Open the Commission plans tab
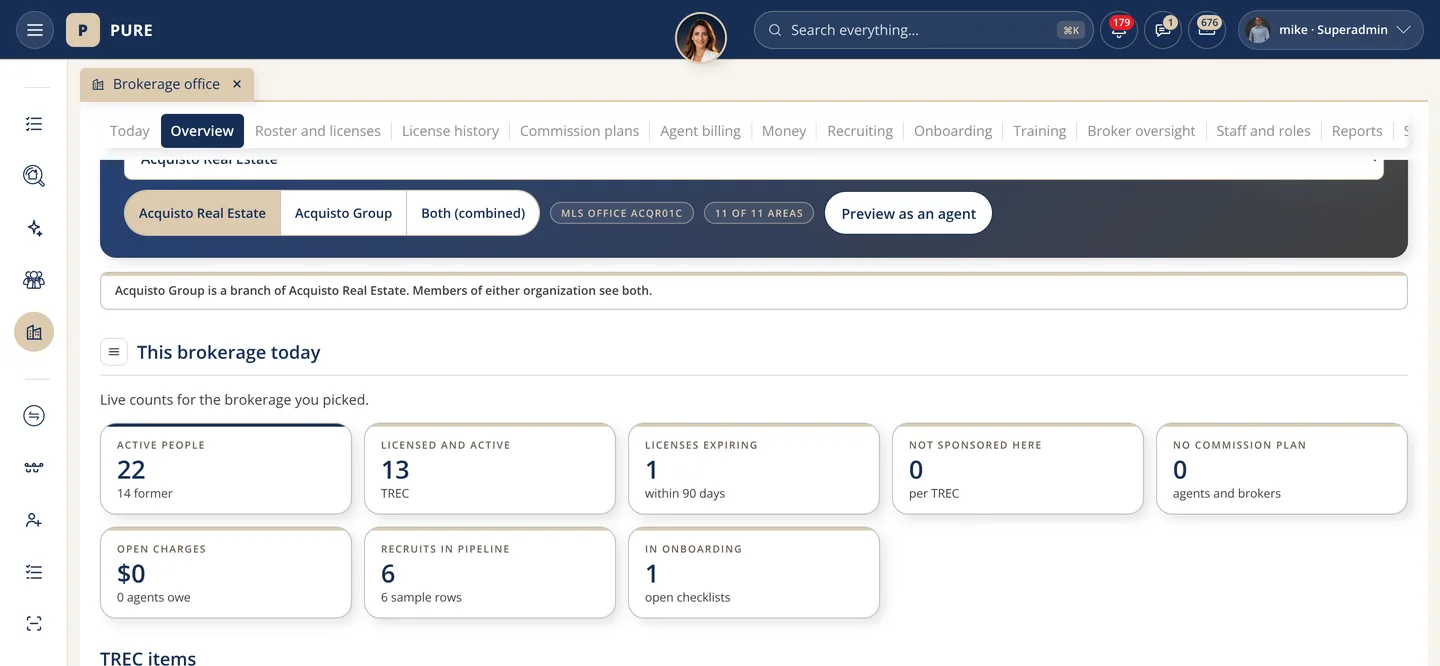Viewport: 1440px width, 666px height. [579, 131]
